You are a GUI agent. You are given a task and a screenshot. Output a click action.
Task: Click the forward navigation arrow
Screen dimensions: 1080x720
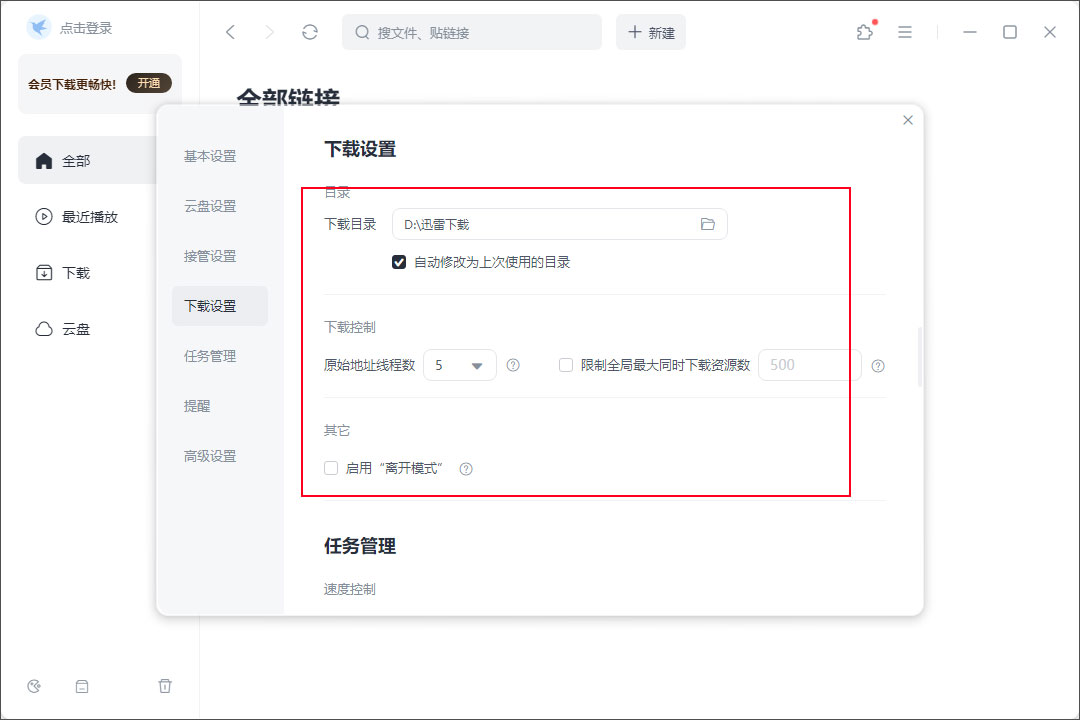270,31
